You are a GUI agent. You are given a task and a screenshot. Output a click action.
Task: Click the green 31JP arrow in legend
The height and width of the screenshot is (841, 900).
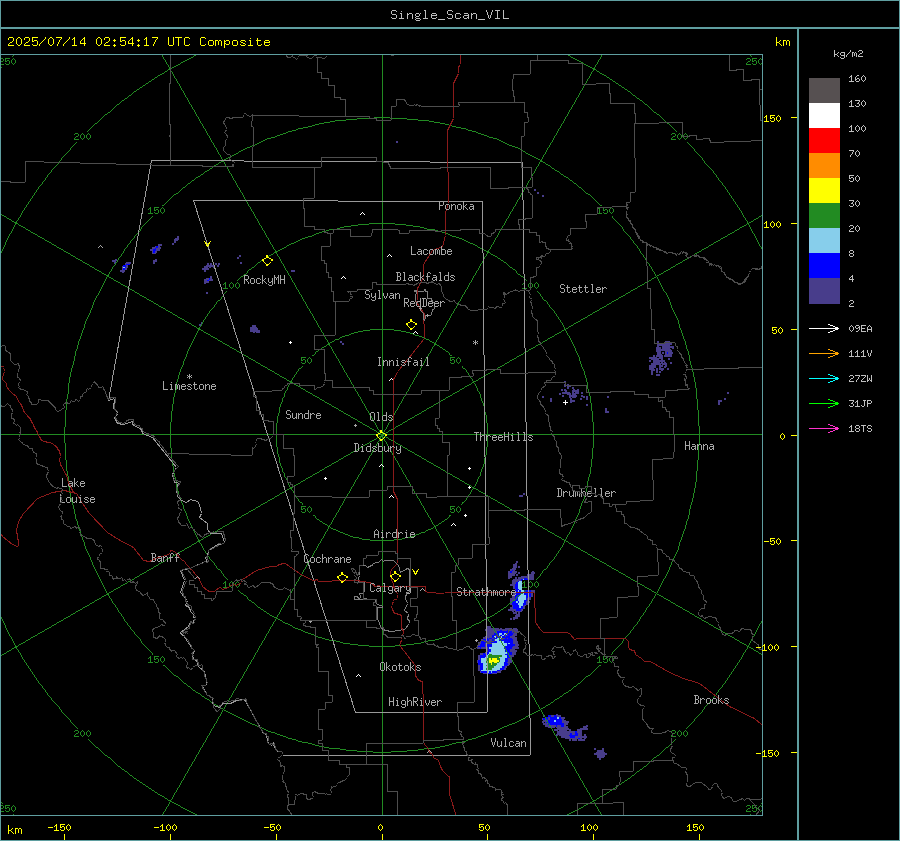[824, 404]
